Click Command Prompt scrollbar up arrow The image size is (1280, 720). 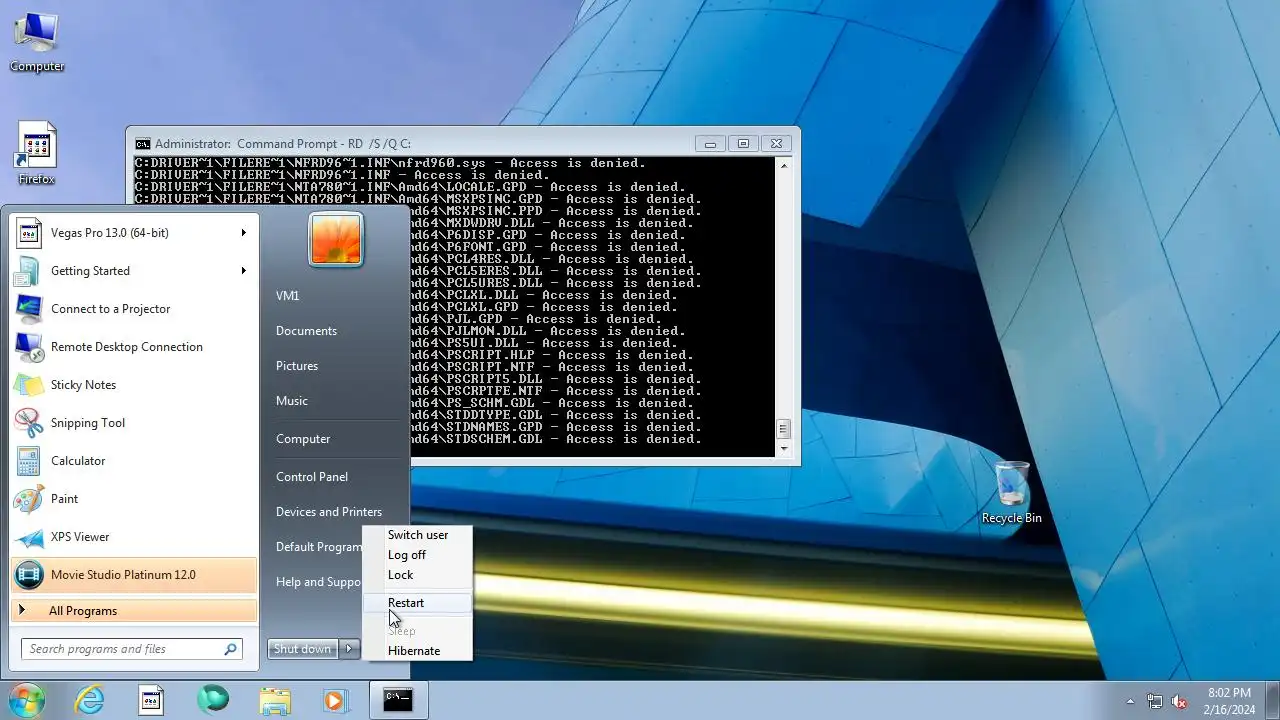[783, 165]
